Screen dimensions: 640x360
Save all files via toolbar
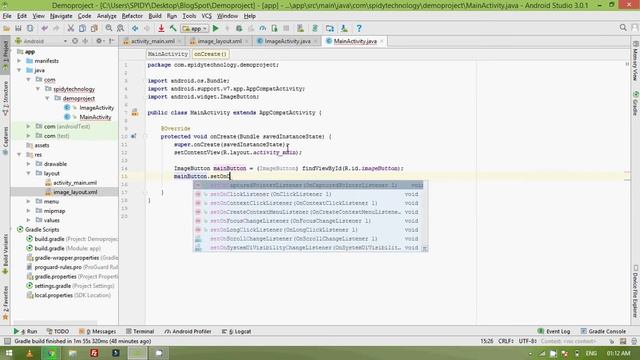tap(18, 29)
